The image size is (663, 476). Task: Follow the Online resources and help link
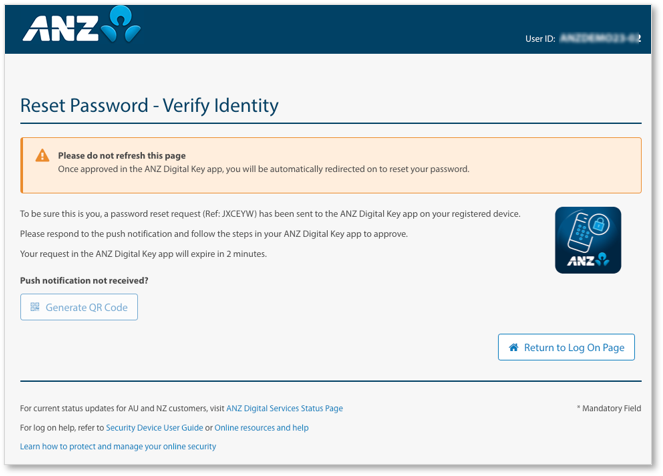click(261, 427)
